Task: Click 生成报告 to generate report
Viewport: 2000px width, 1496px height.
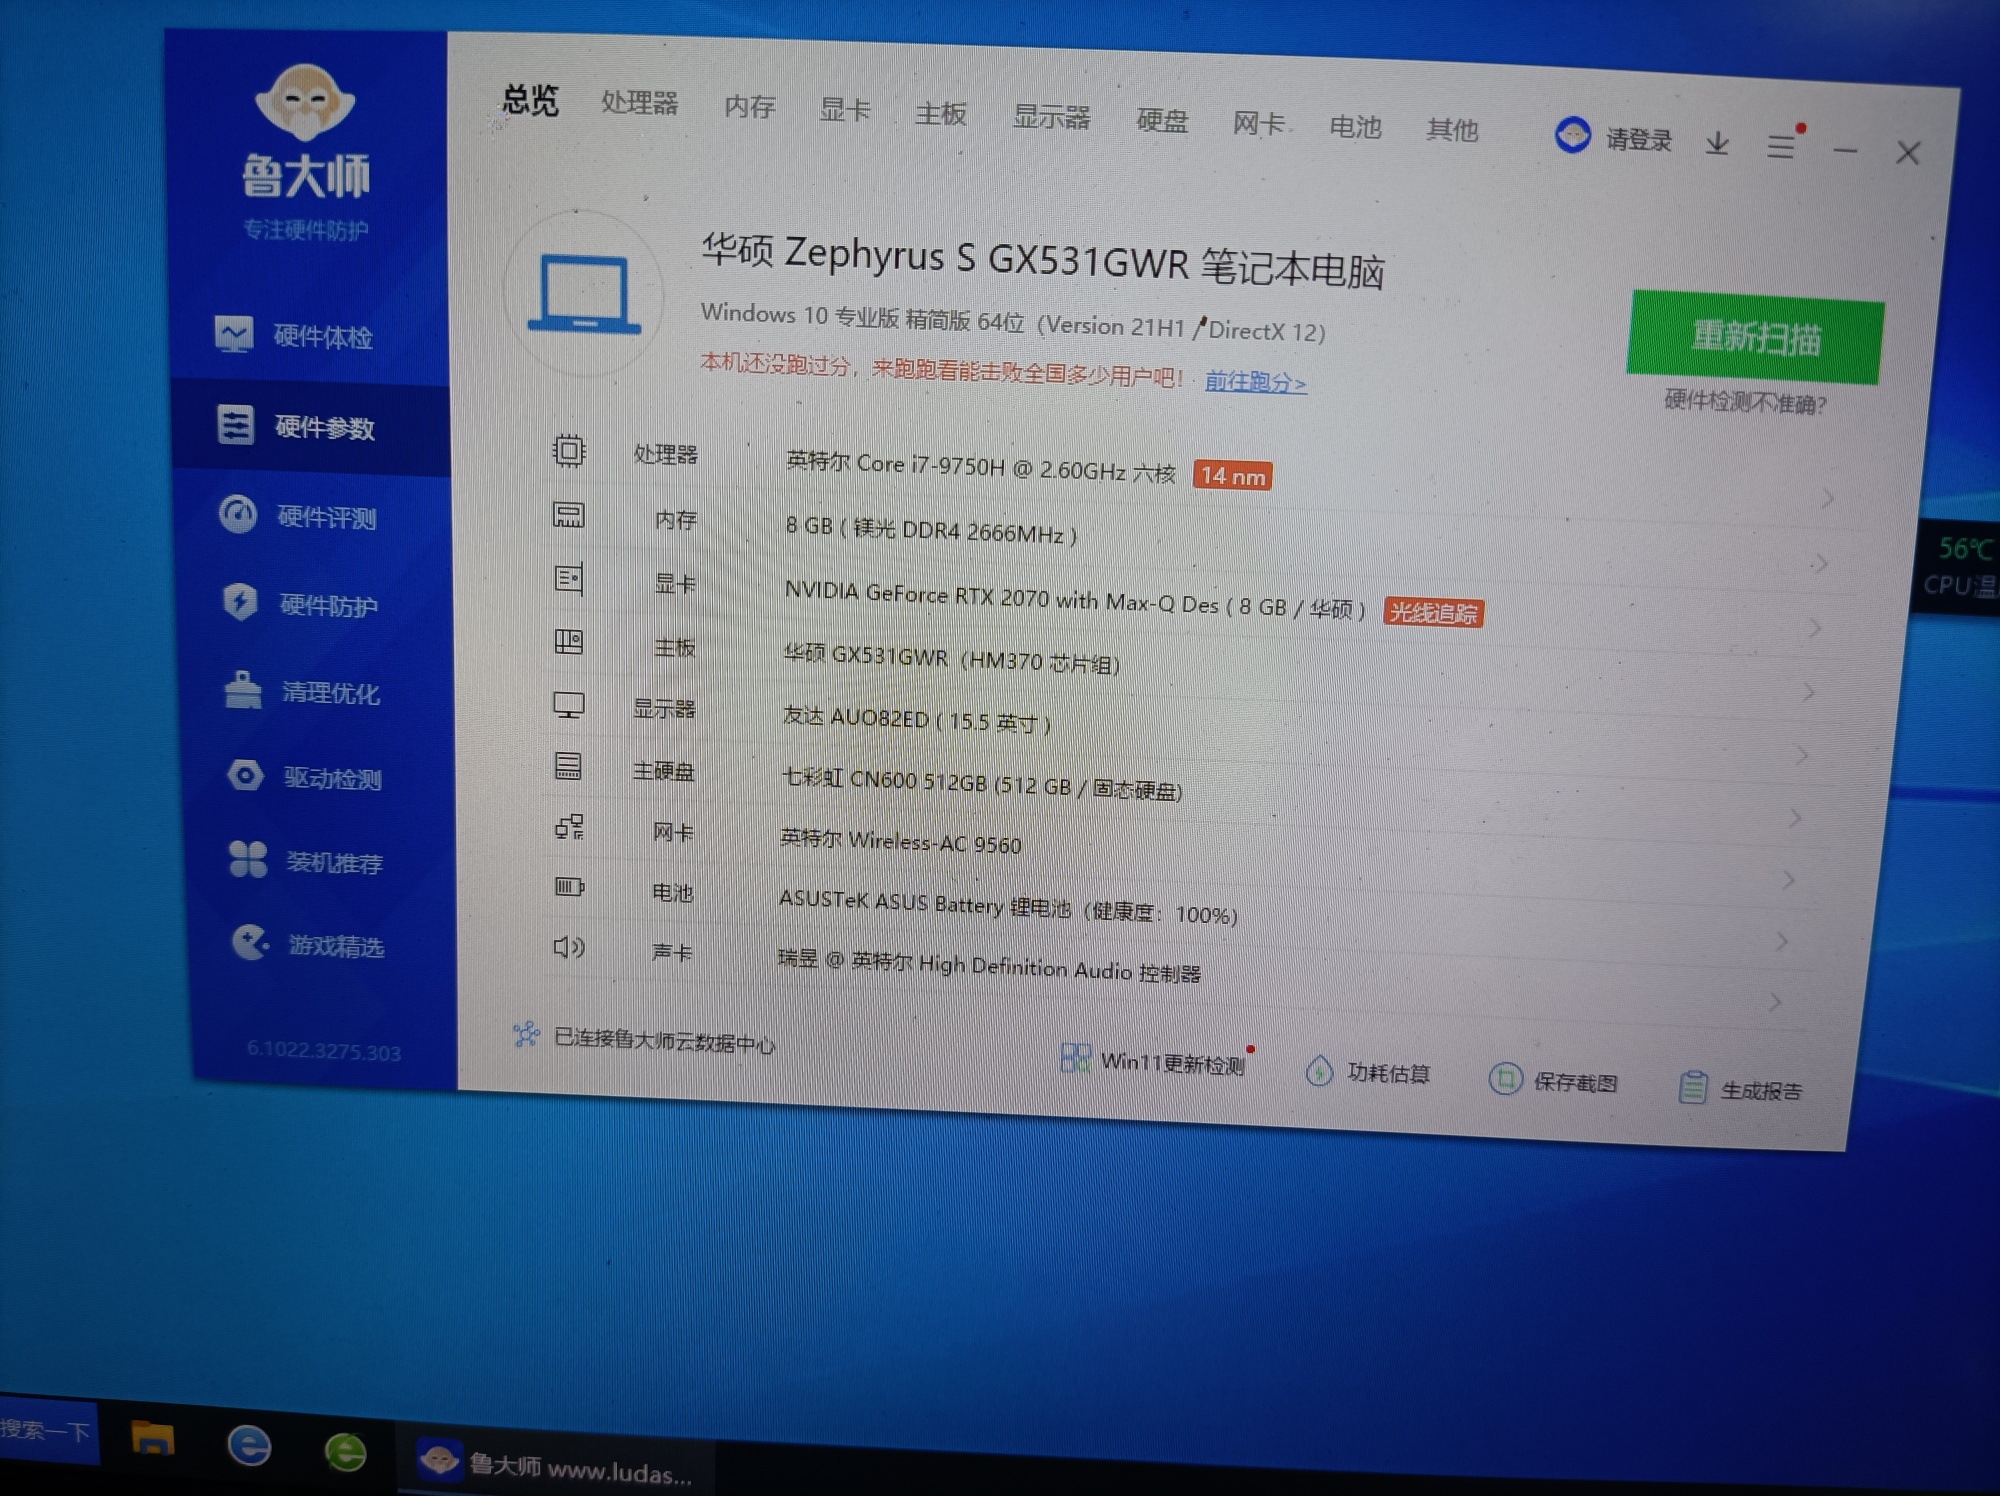Action: (1740, 1089)
